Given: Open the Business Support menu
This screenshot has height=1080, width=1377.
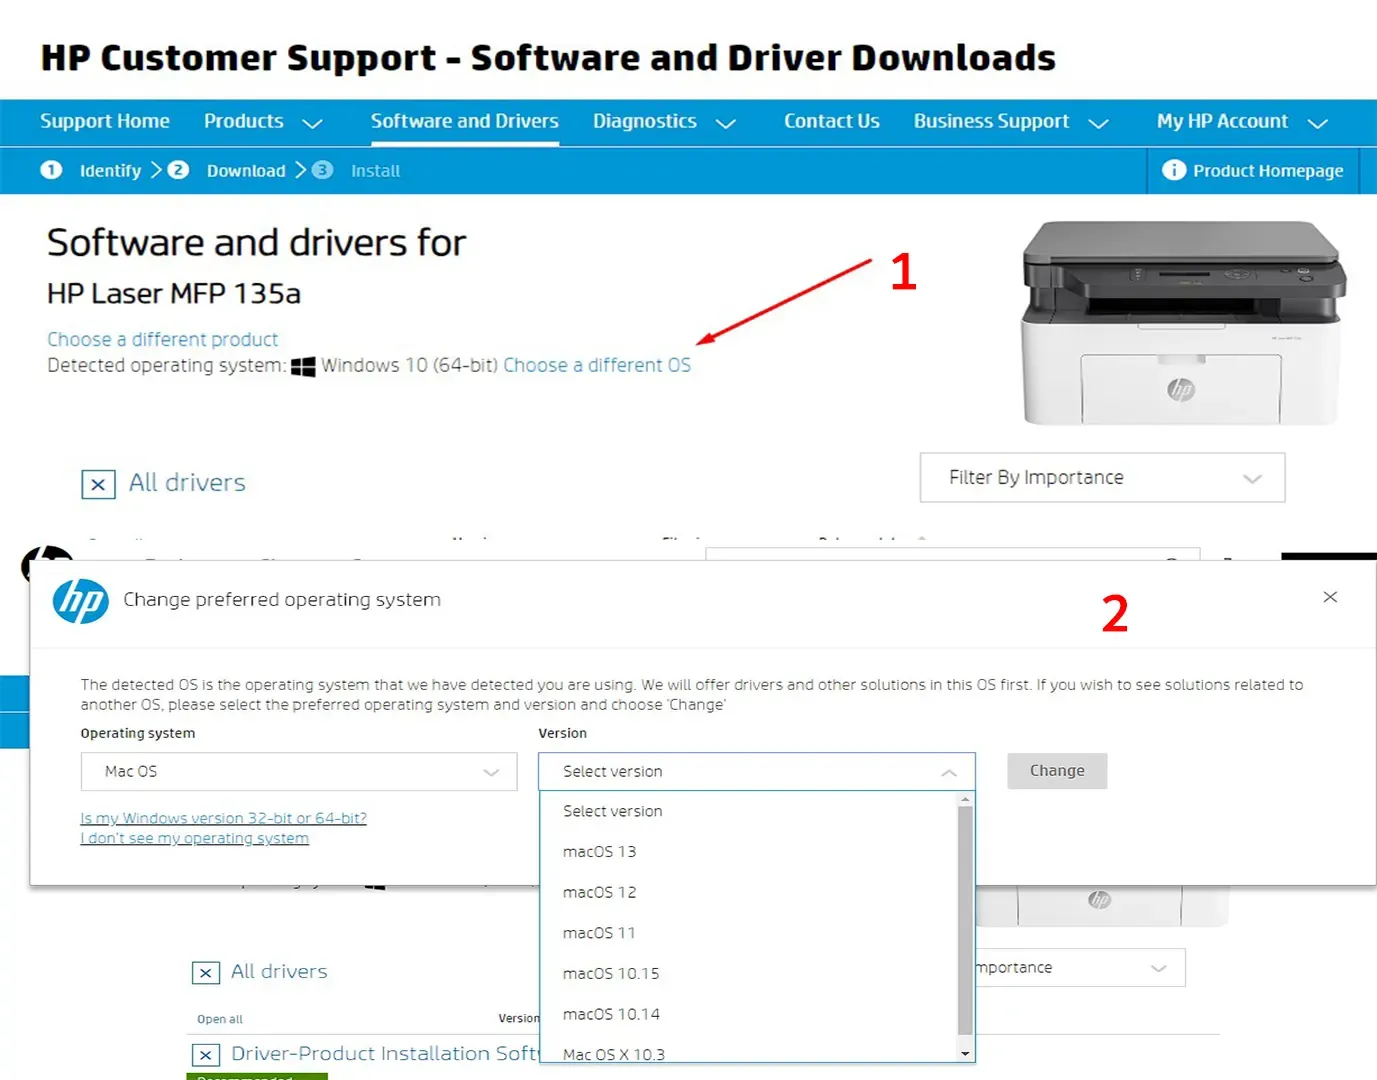Looking at the screenshot, I should pyautogui.click(x=991, y=121).
